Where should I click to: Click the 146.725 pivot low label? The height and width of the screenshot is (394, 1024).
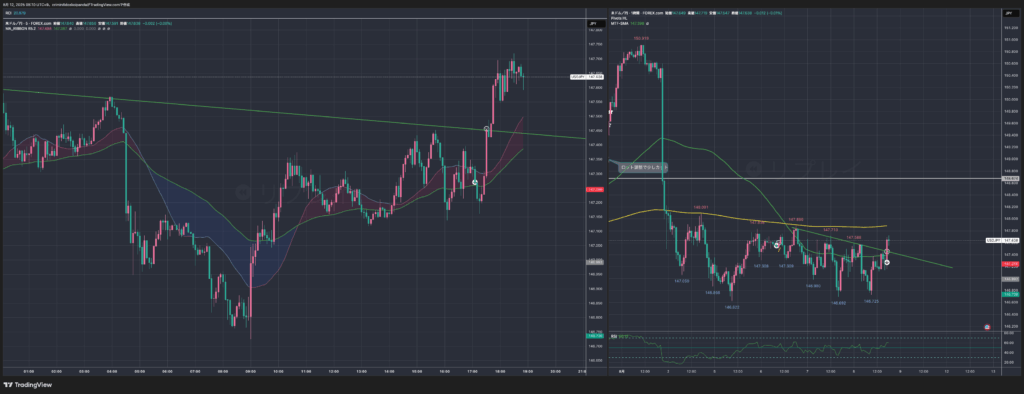(870, 301)
